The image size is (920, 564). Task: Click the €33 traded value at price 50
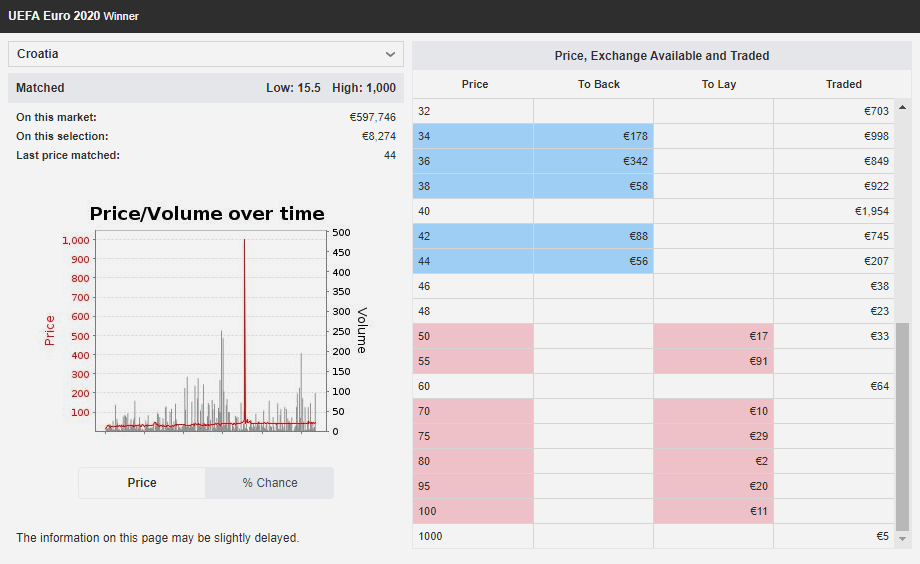tap(879, 336)
